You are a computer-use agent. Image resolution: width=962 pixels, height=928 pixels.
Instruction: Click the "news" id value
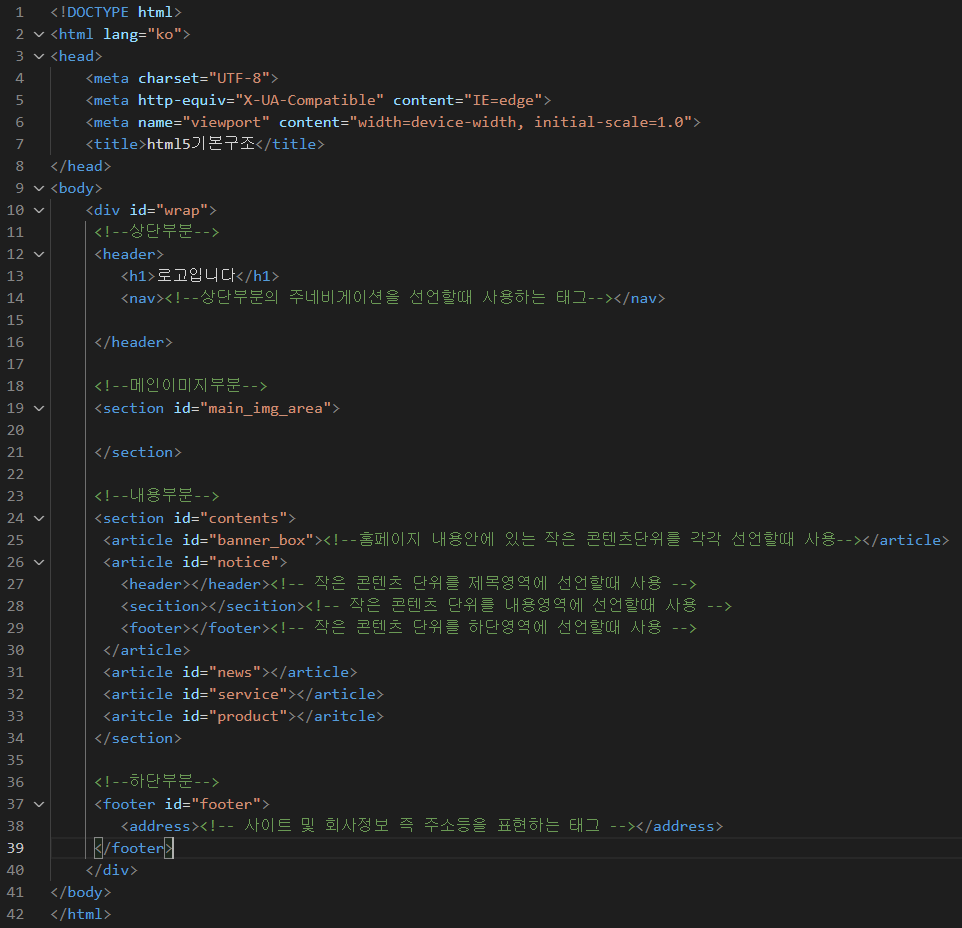[235, 673]
